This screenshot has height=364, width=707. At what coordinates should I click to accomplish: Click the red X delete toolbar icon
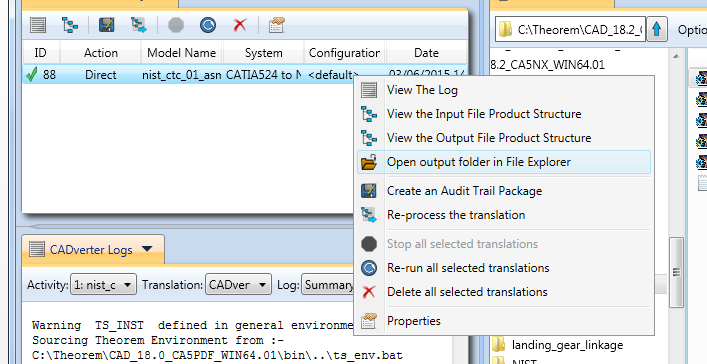[x=240, y=24]
